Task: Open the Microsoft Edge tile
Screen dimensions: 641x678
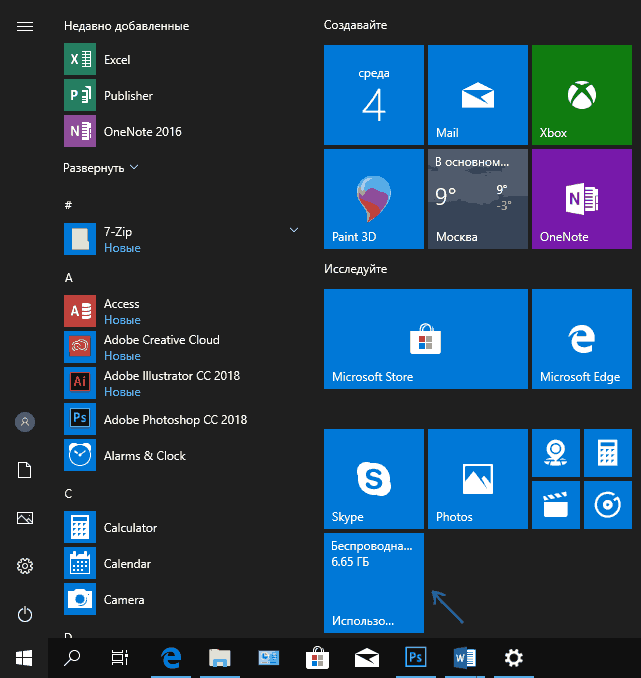Action: 582,339
